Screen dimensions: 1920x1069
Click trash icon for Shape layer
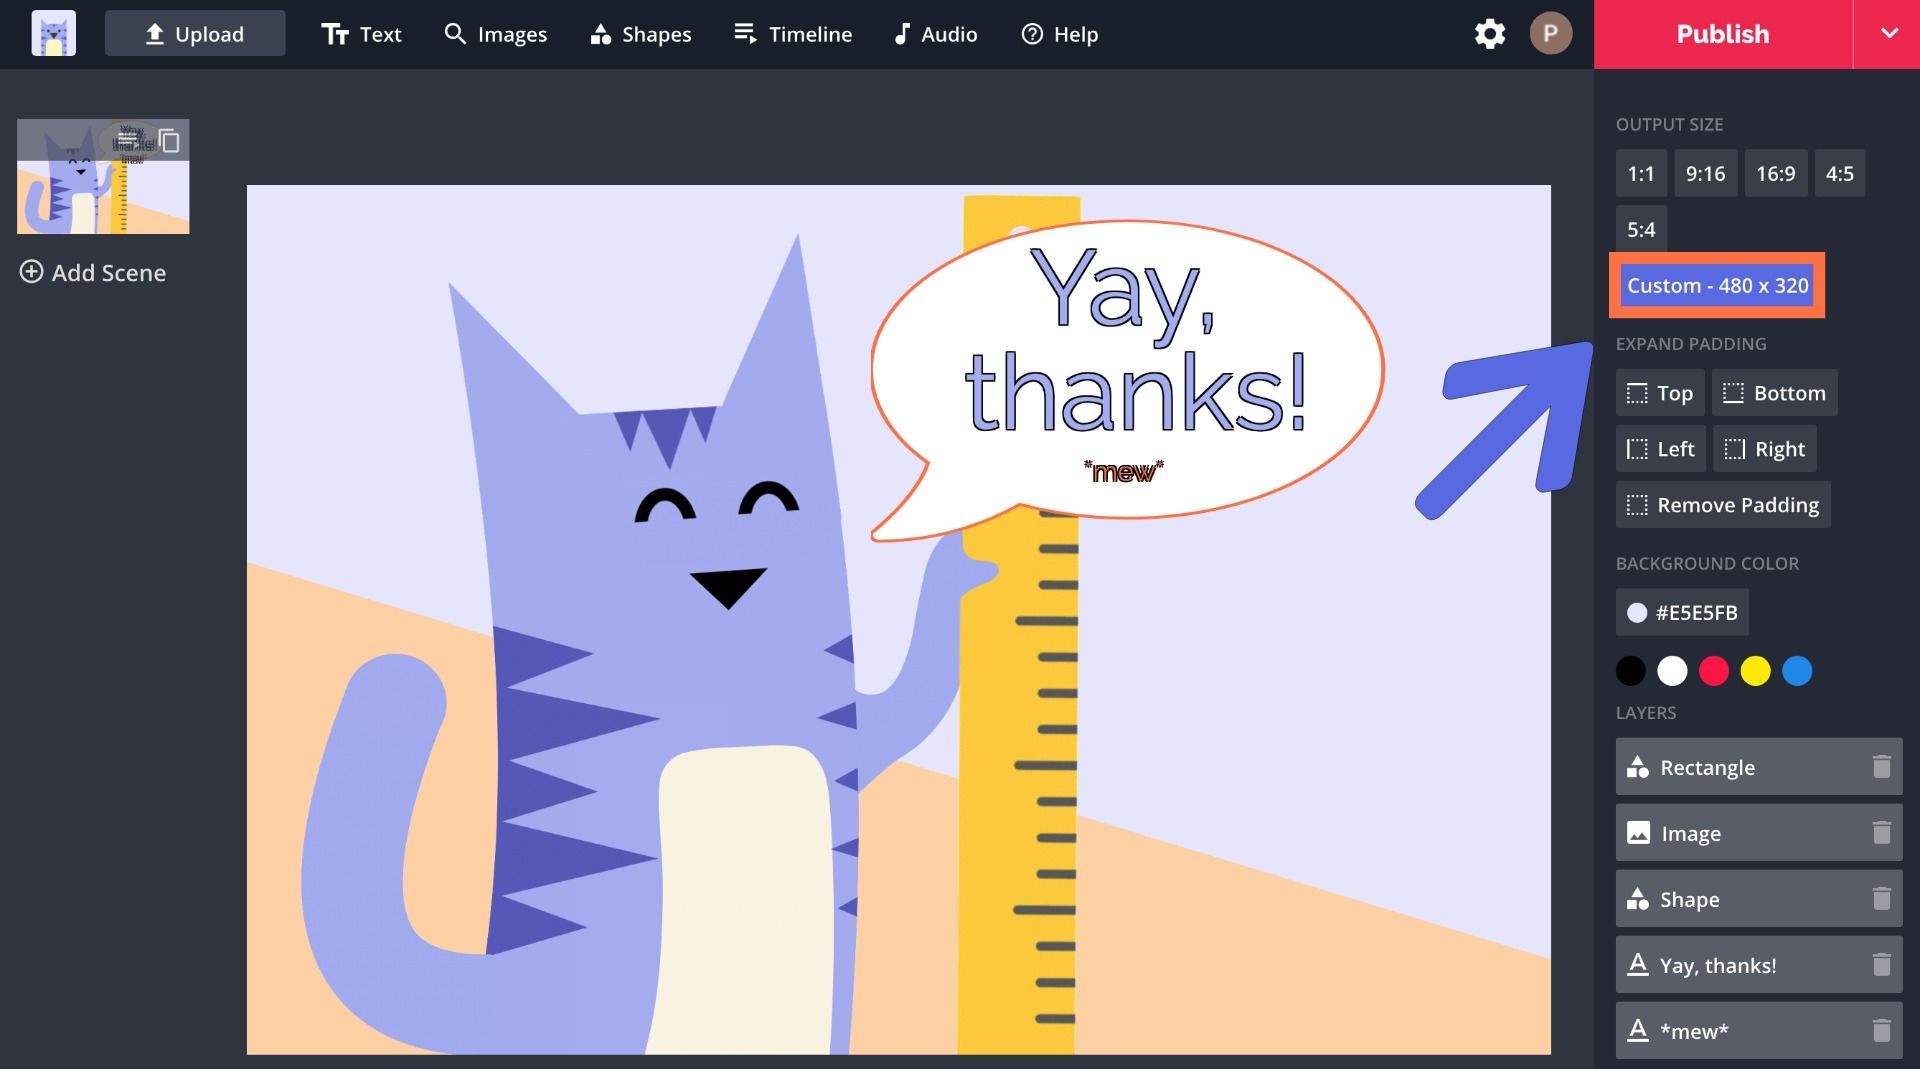1881,899
